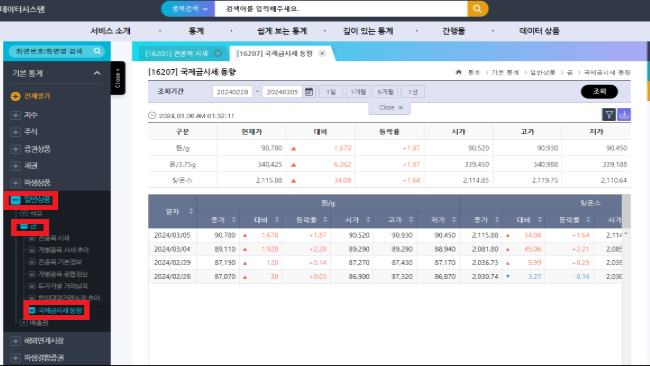Set period with the 1년 button
The height and width of the screenshot is (366, 650).
(x=413, y=92)
